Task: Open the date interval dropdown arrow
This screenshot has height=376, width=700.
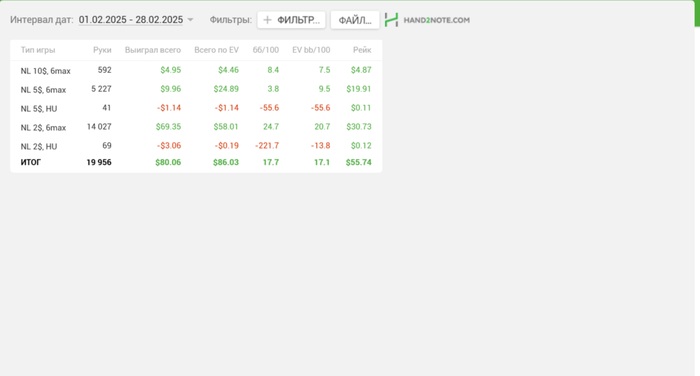Action: coord(190,20)
